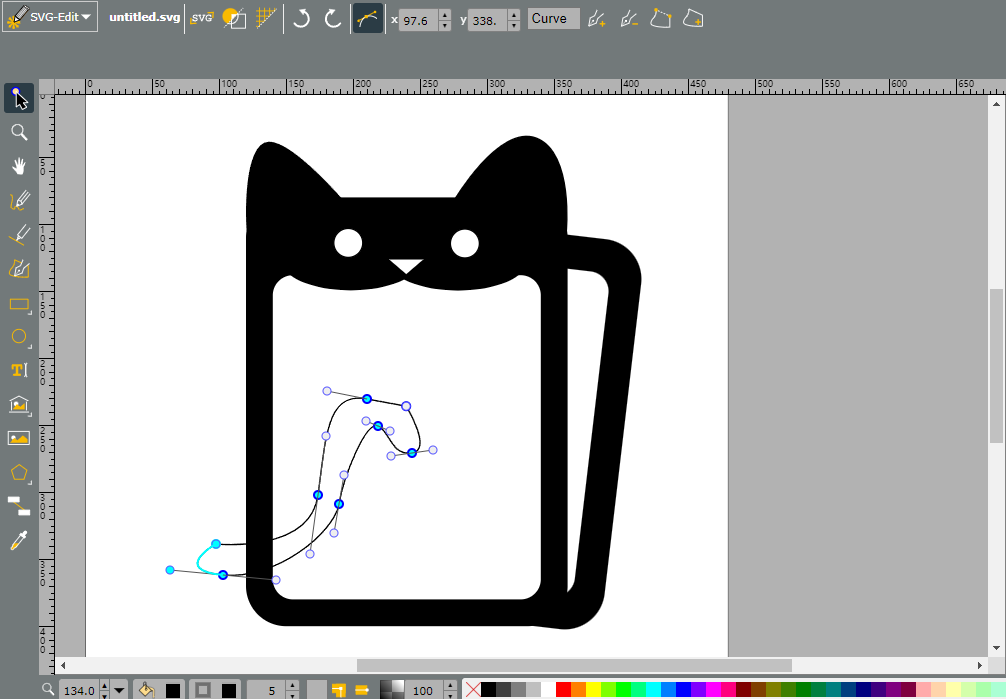Click the Add Node button
Viewport: 1006px width, 699px height.
pos(597,19)
